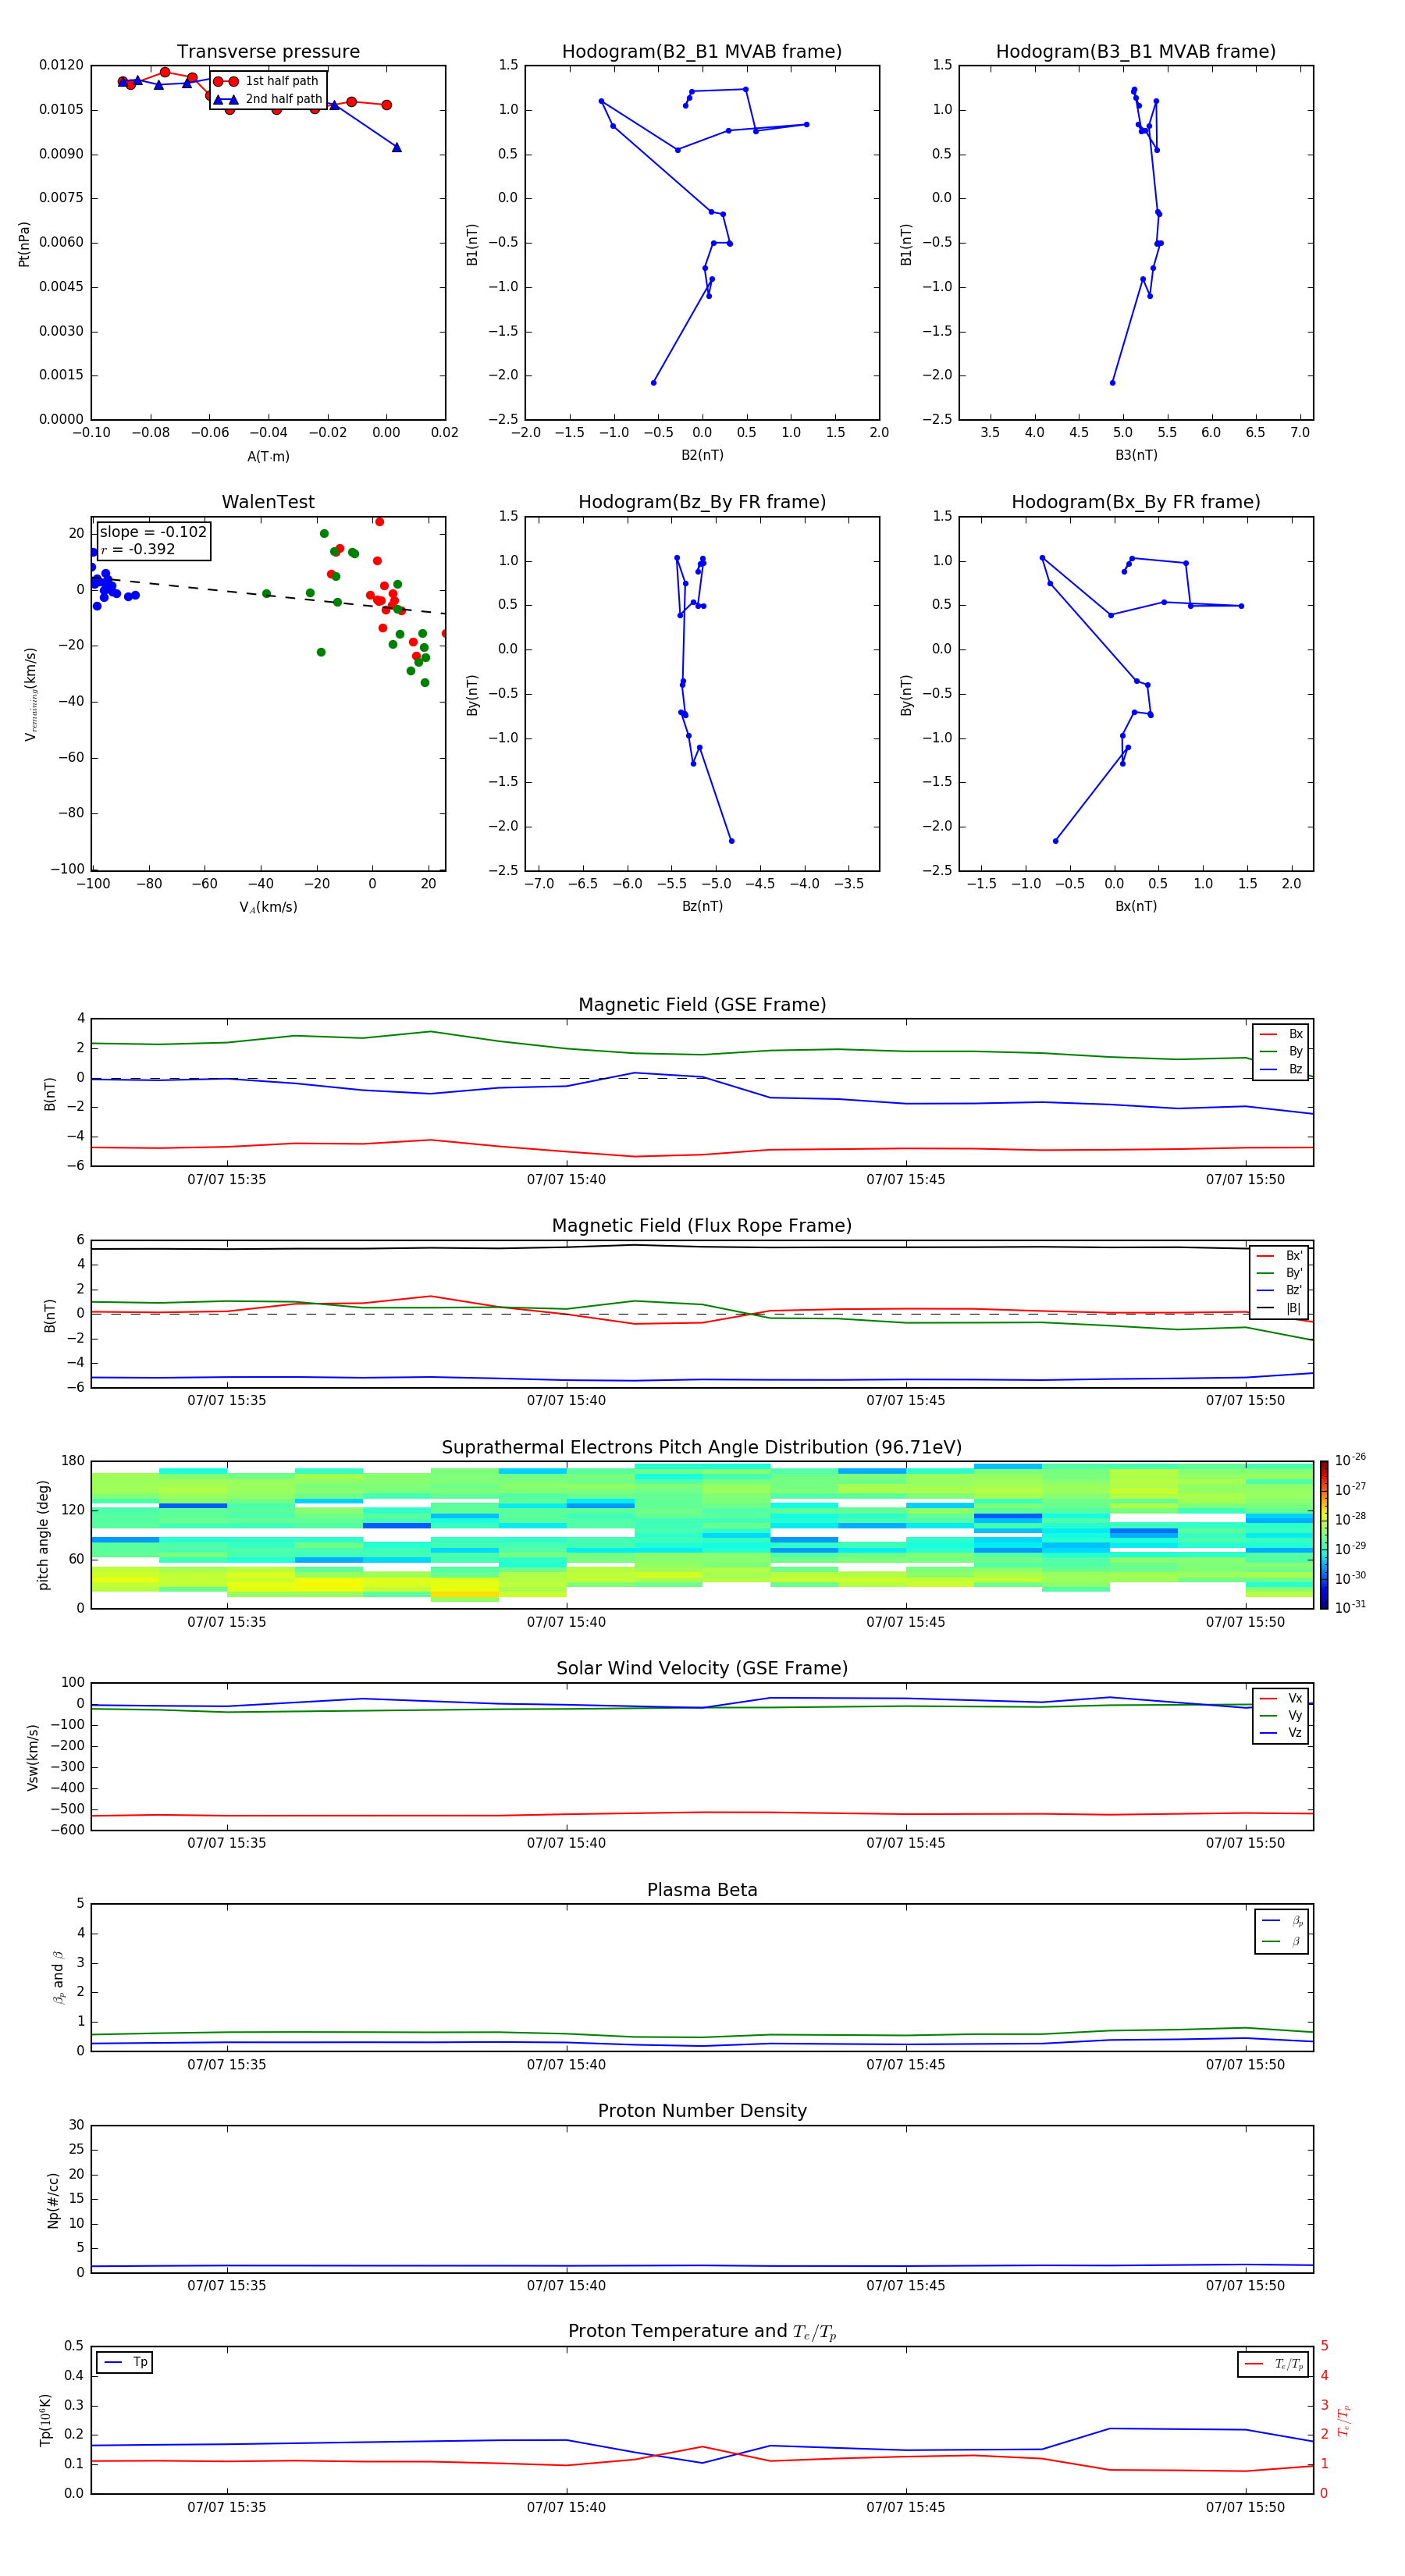Click the Vsw(km/s) axis label
Screen dimensions: 1405x2576
coord(32,1757)
